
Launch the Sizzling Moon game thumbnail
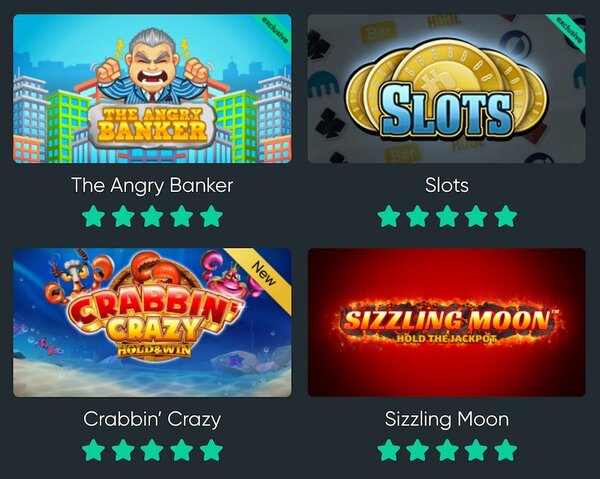447,323
